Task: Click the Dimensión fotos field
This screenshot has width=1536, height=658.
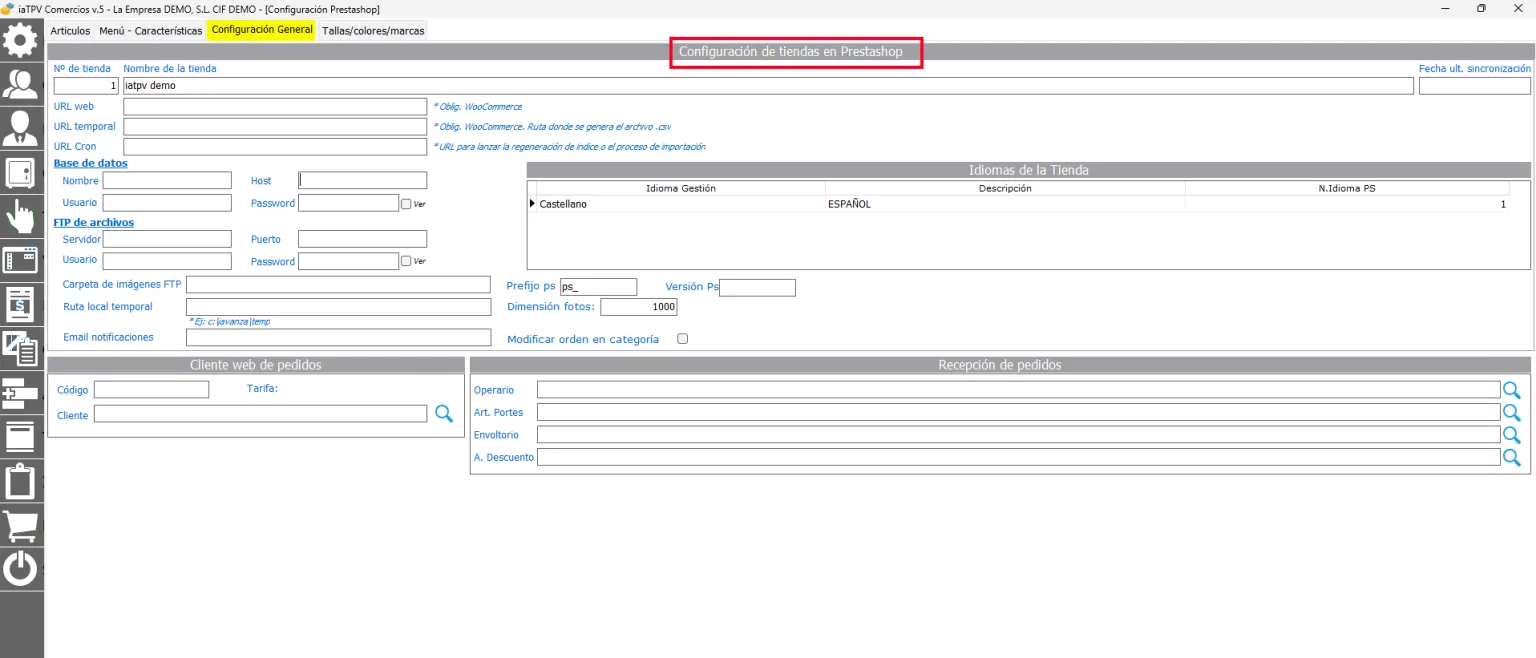Action: point(639,307)
